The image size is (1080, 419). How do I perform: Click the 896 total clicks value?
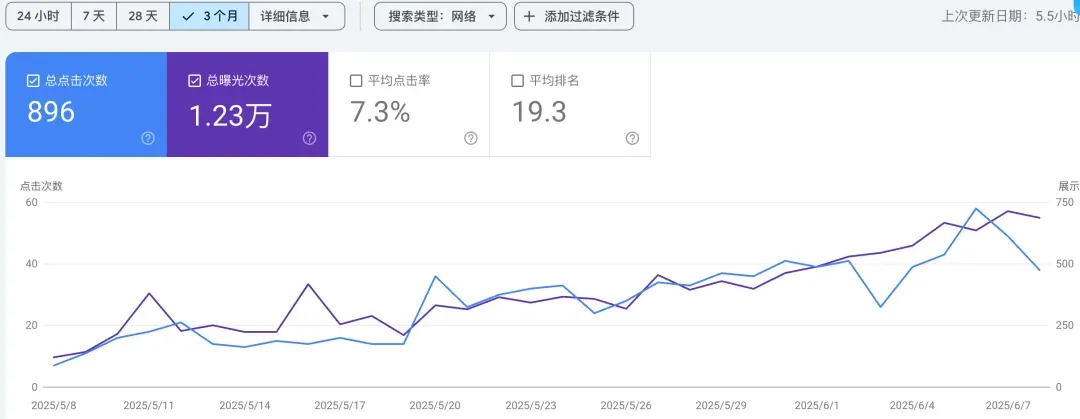tap(51, 112)
